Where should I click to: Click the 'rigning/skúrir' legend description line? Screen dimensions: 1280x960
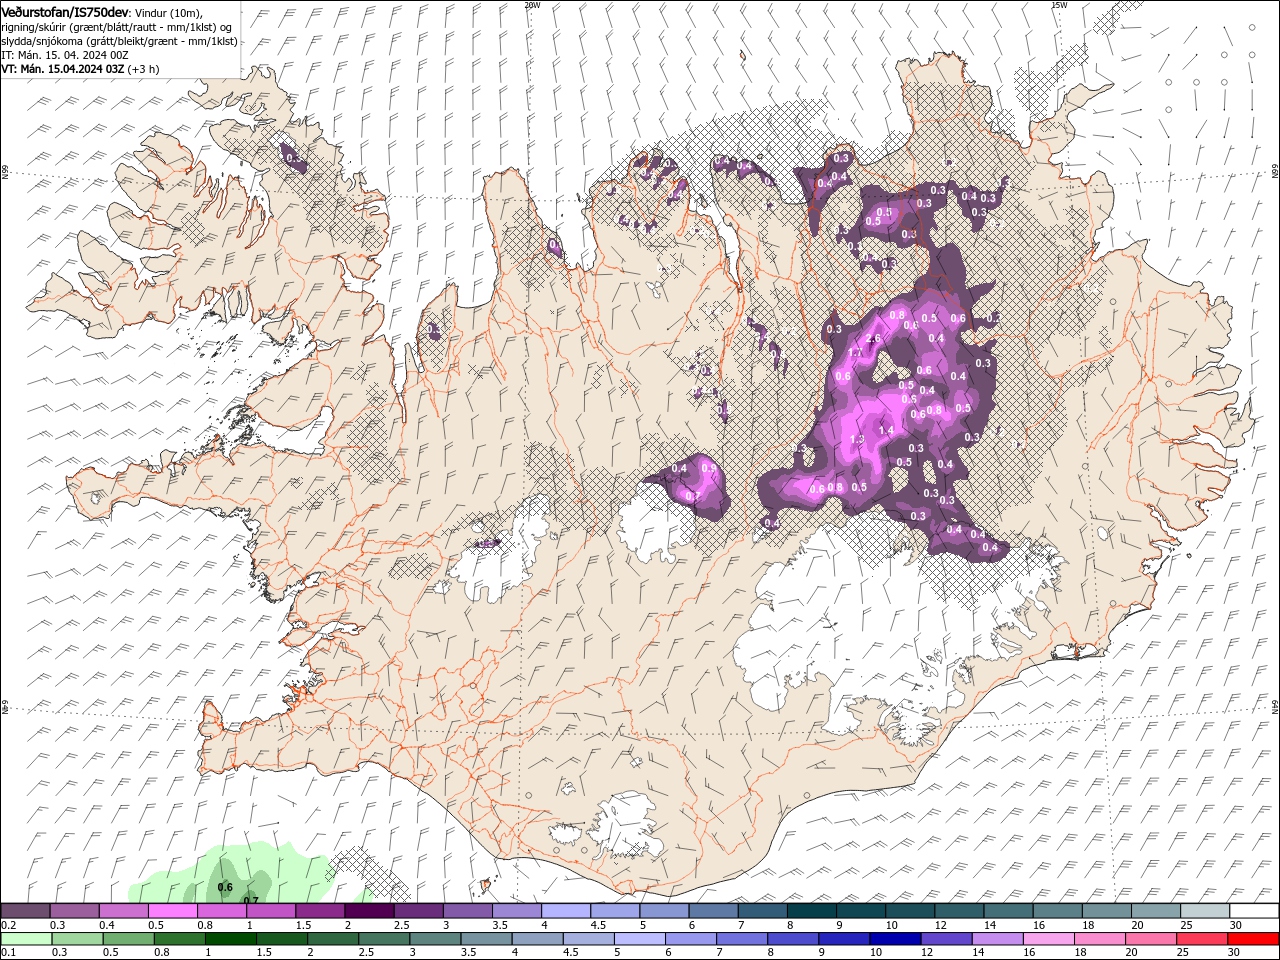[116, 27]
